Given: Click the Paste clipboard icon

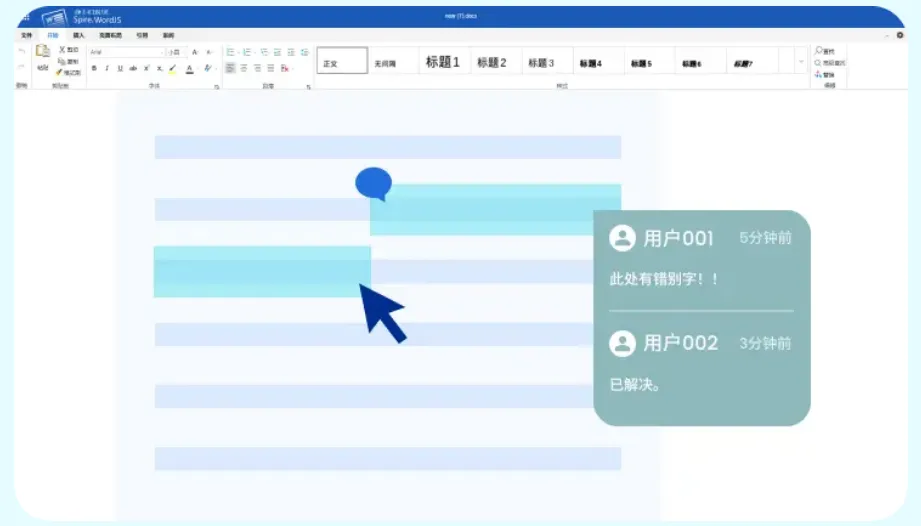Looking at the screenshot, I should coord(43,52).
